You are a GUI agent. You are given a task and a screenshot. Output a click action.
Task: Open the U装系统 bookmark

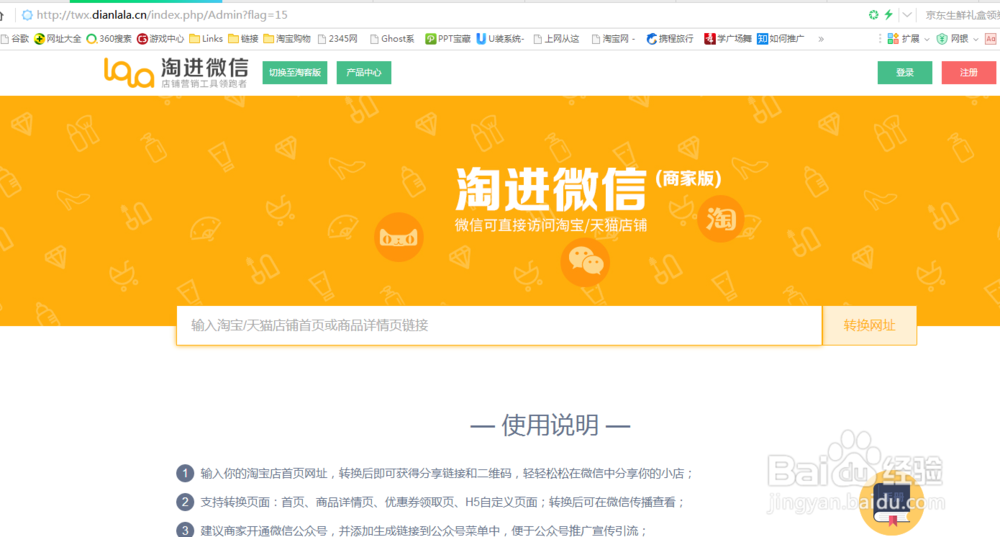tap(501, 39)
